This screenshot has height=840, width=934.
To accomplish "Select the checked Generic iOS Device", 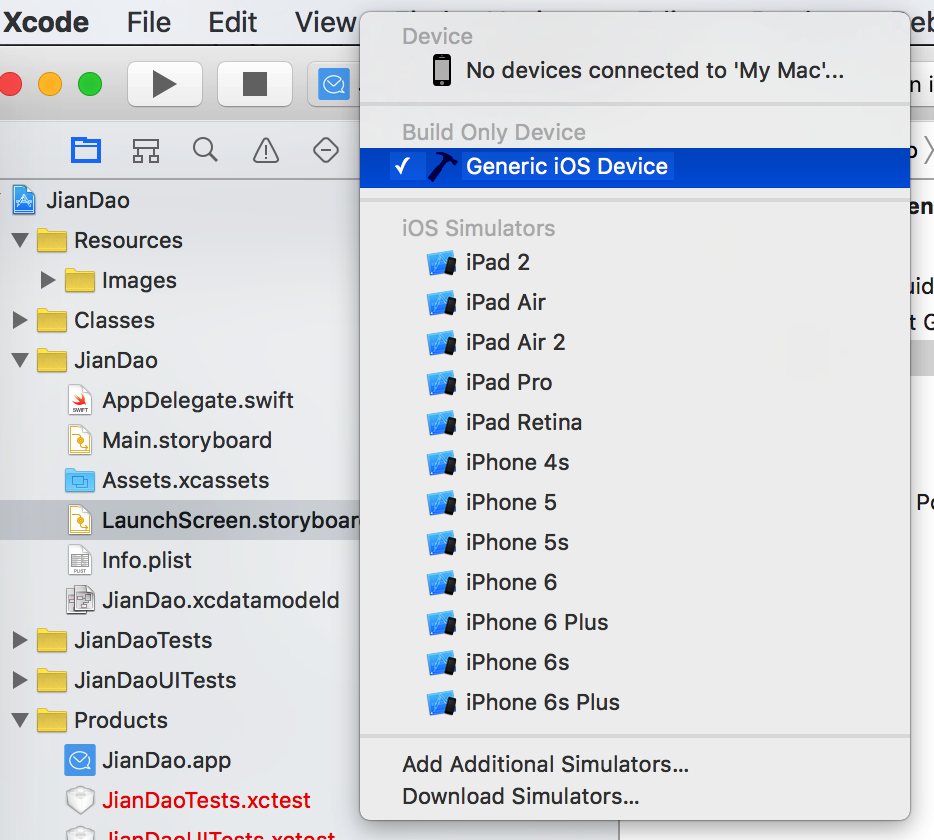I will pyautogui.click(x=566, y=167).
